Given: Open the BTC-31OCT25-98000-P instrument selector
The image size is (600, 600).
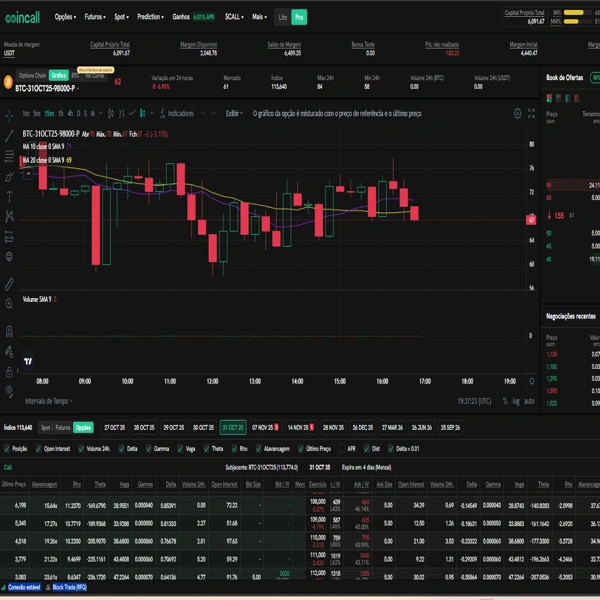Looking at the screenshot, I should [47, 89].
